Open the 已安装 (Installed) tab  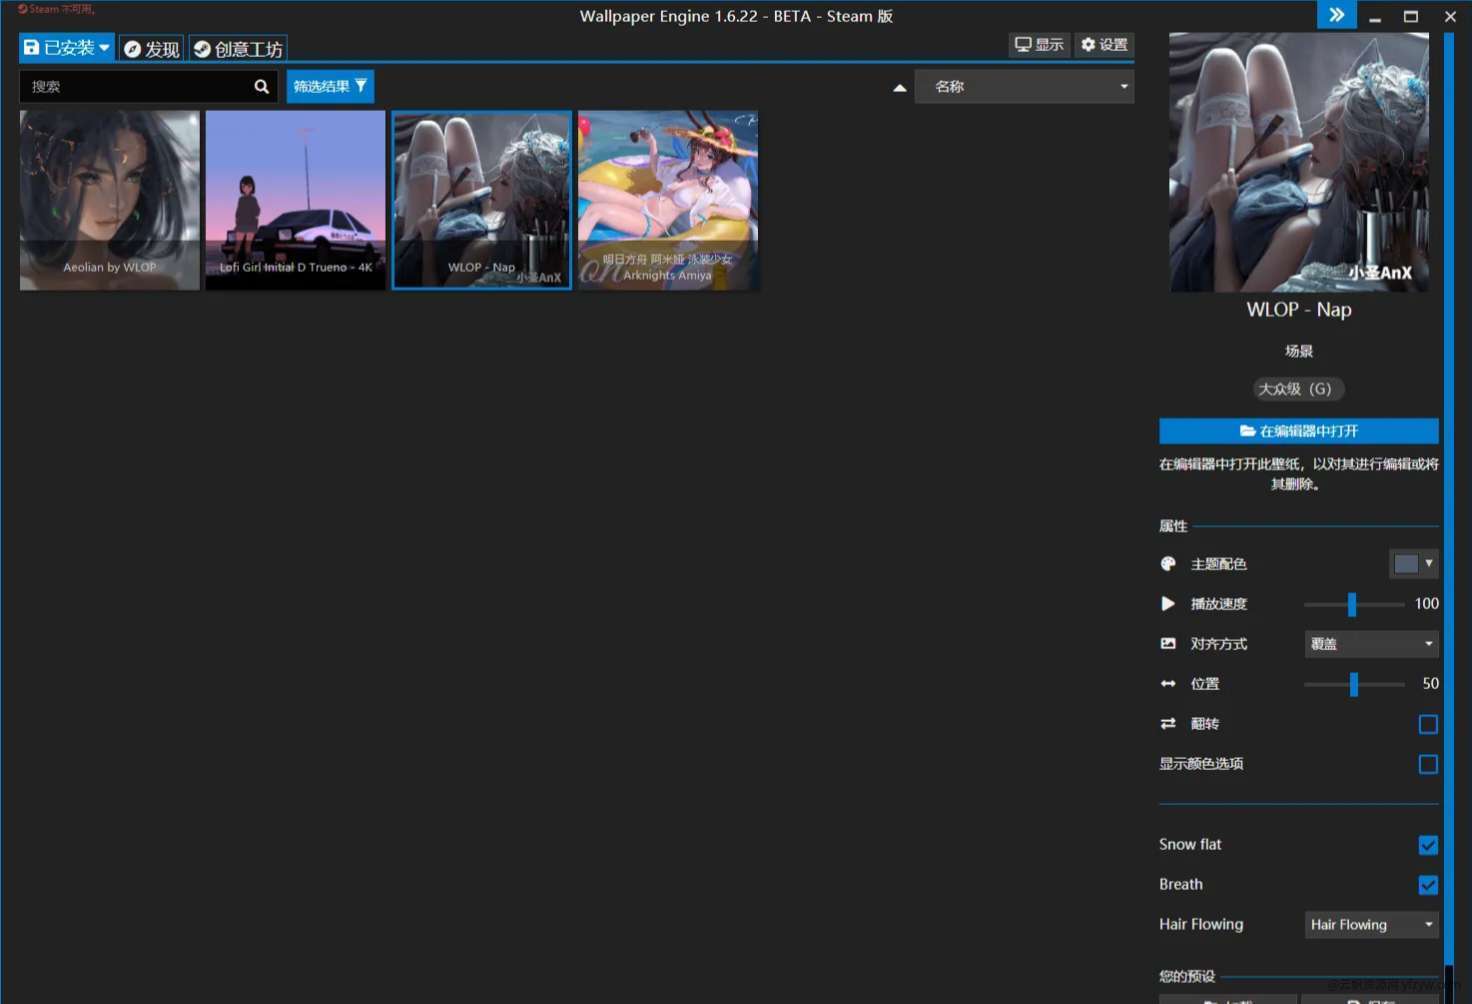tap(66, 48)
